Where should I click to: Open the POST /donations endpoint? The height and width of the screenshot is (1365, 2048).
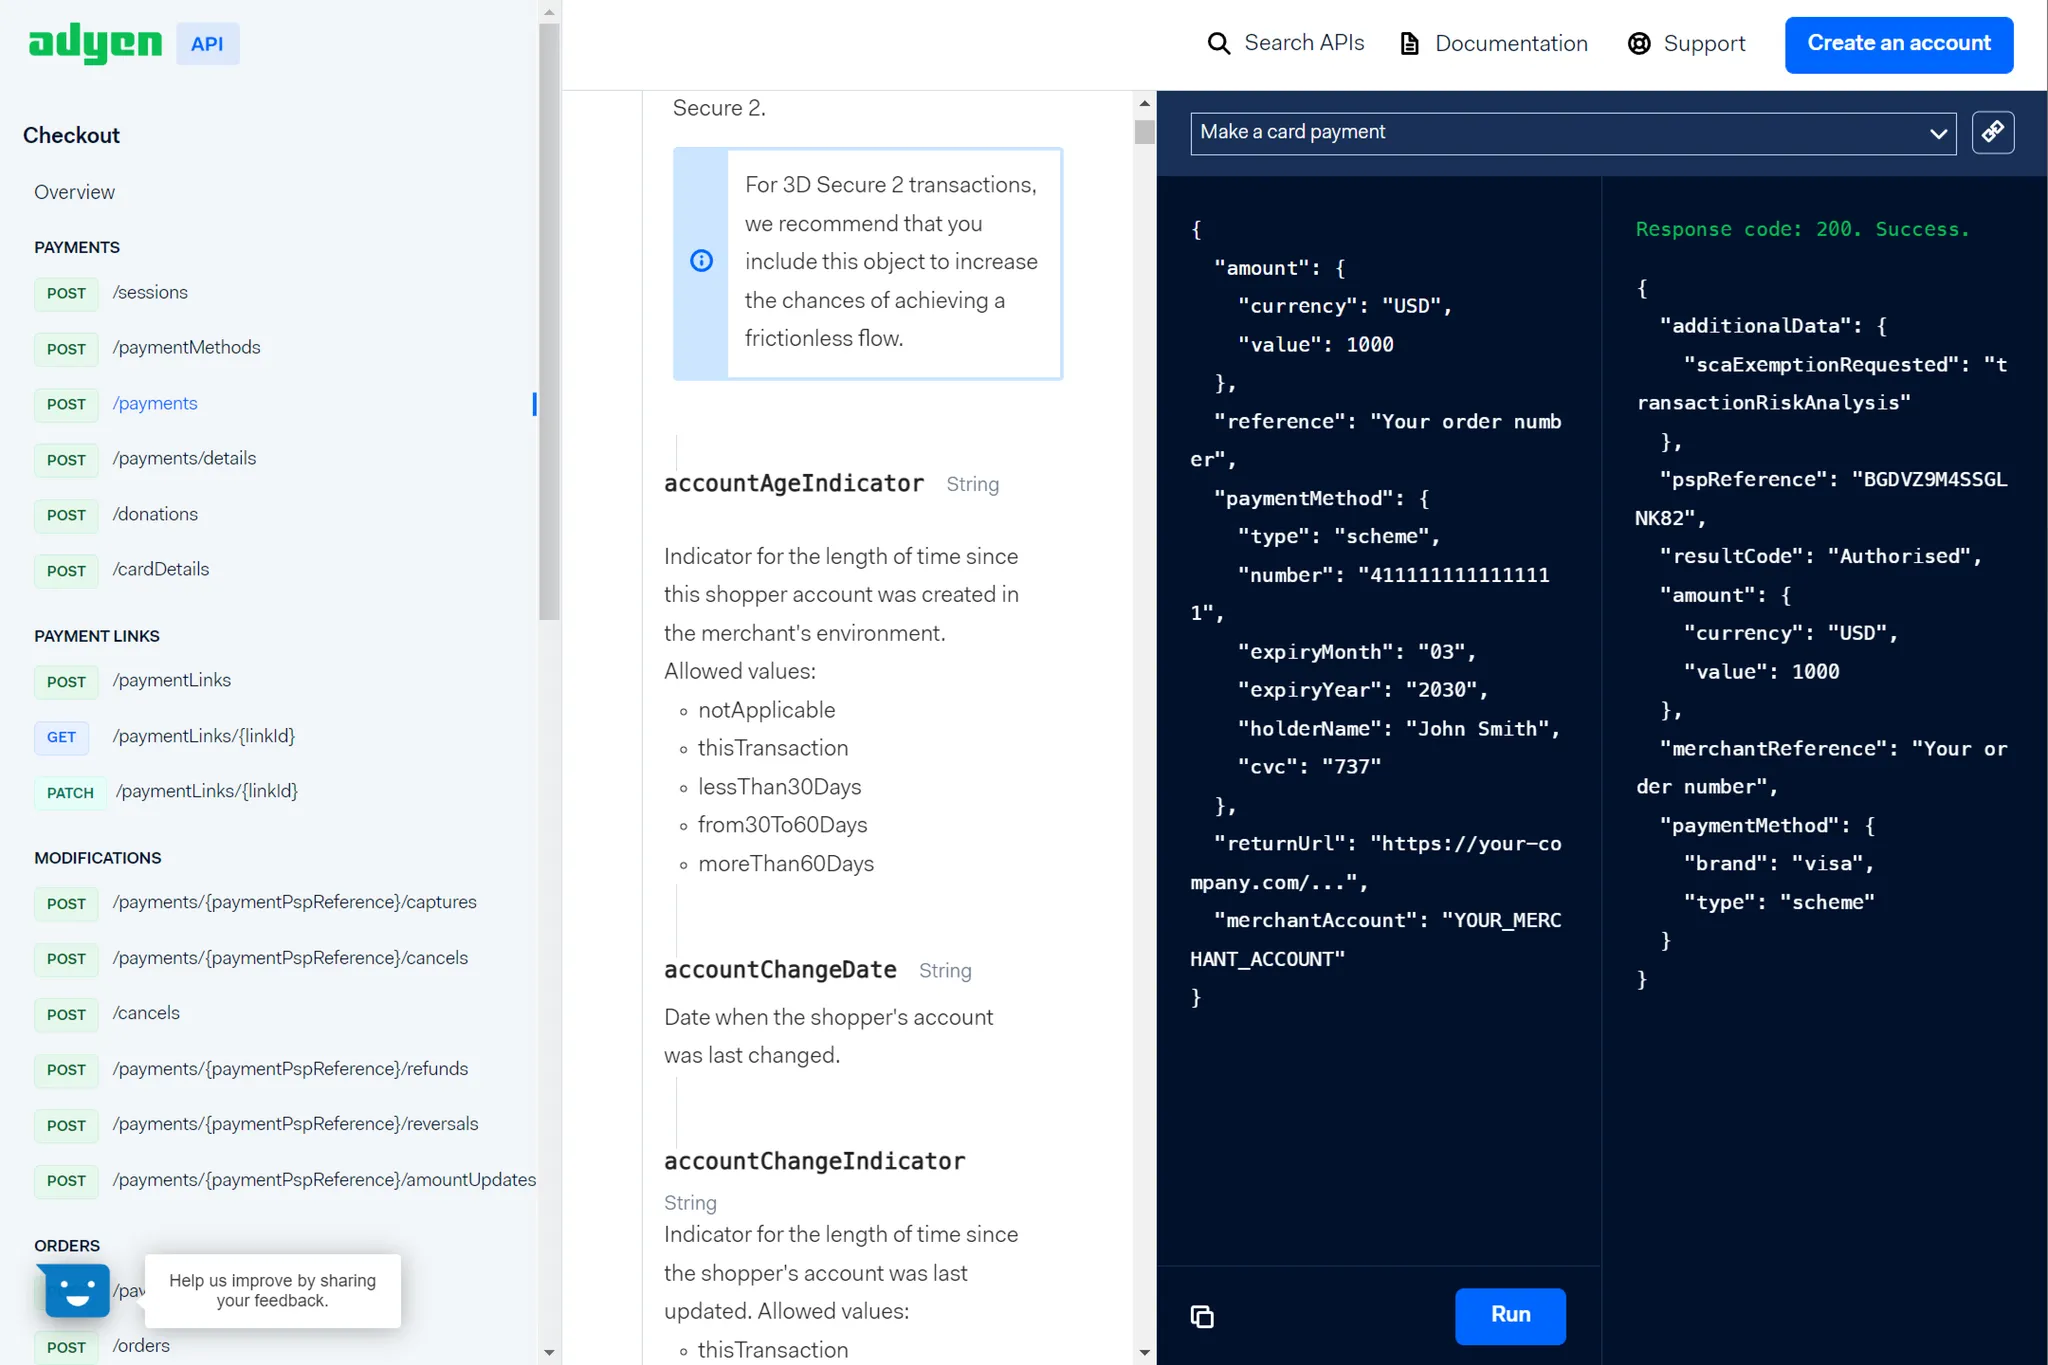click(155, 514)
